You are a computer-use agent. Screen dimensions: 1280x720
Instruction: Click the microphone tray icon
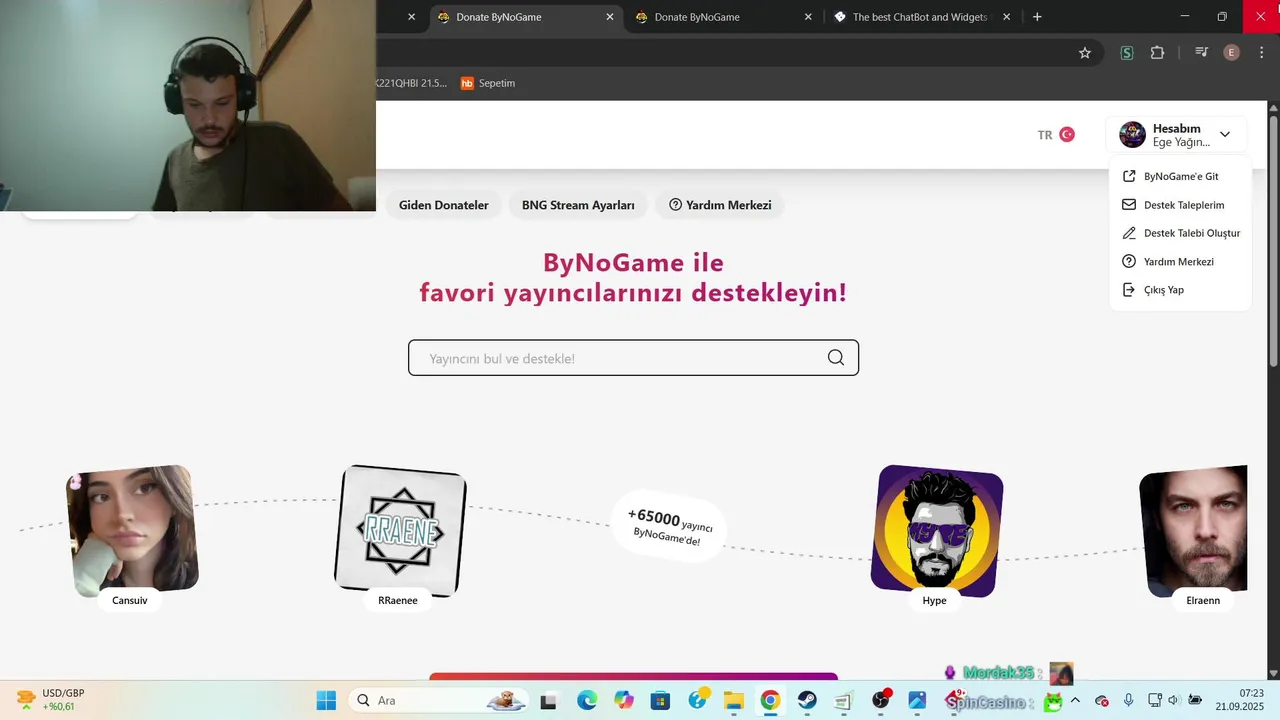click(x=1128, y=700)
